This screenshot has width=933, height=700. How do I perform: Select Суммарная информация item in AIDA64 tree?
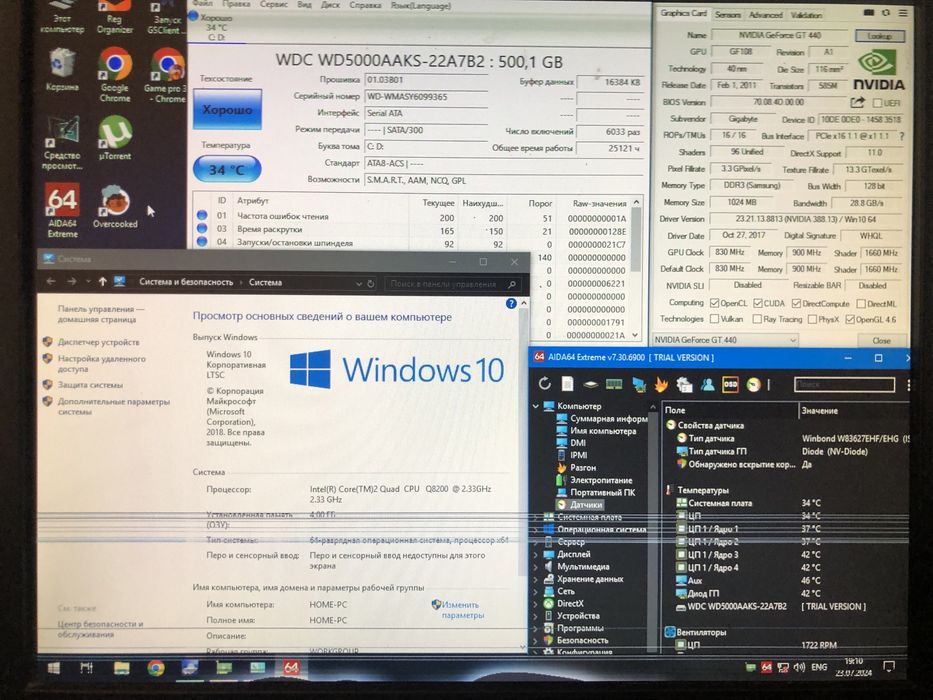pos(609,418)
